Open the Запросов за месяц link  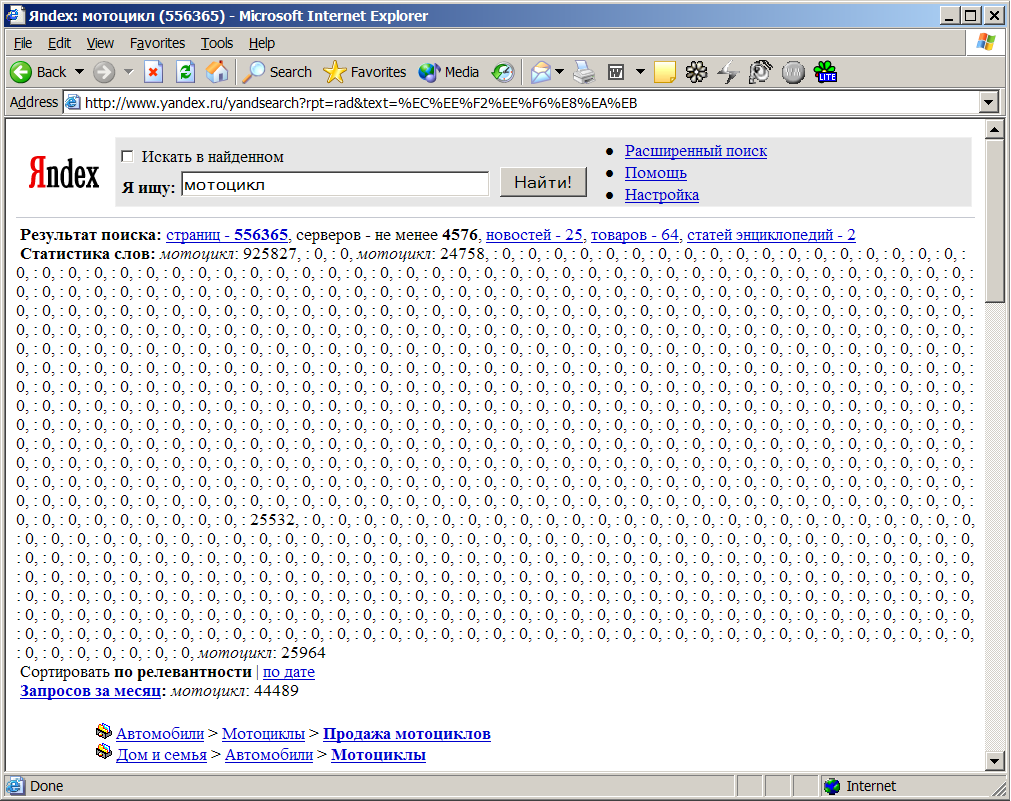[90, 691]
